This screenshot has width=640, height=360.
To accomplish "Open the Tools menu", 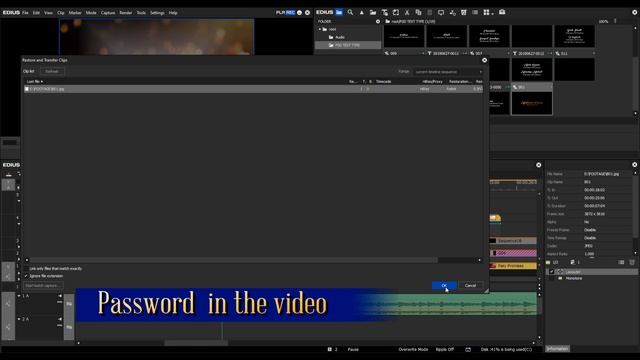I will (141, 13).
